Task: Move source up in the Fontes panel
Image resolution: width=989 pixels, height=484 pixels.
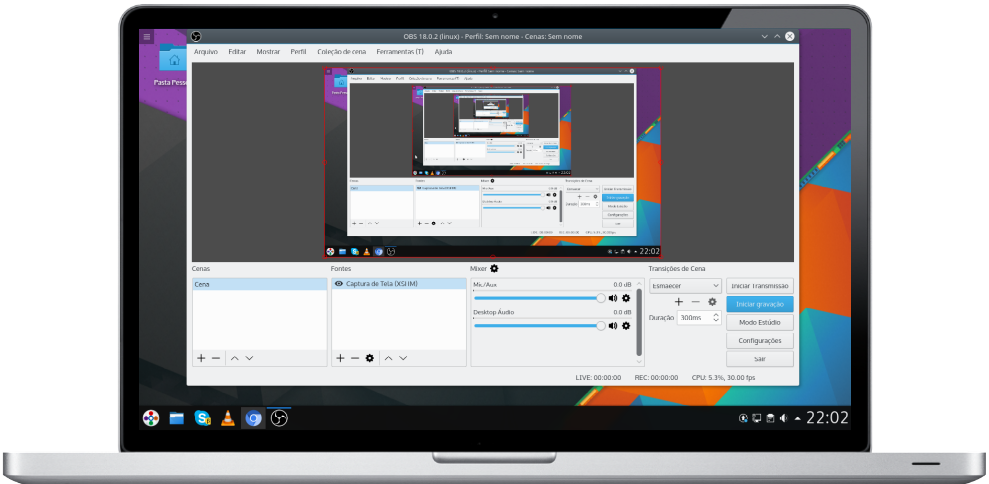Action: (389, 358)
